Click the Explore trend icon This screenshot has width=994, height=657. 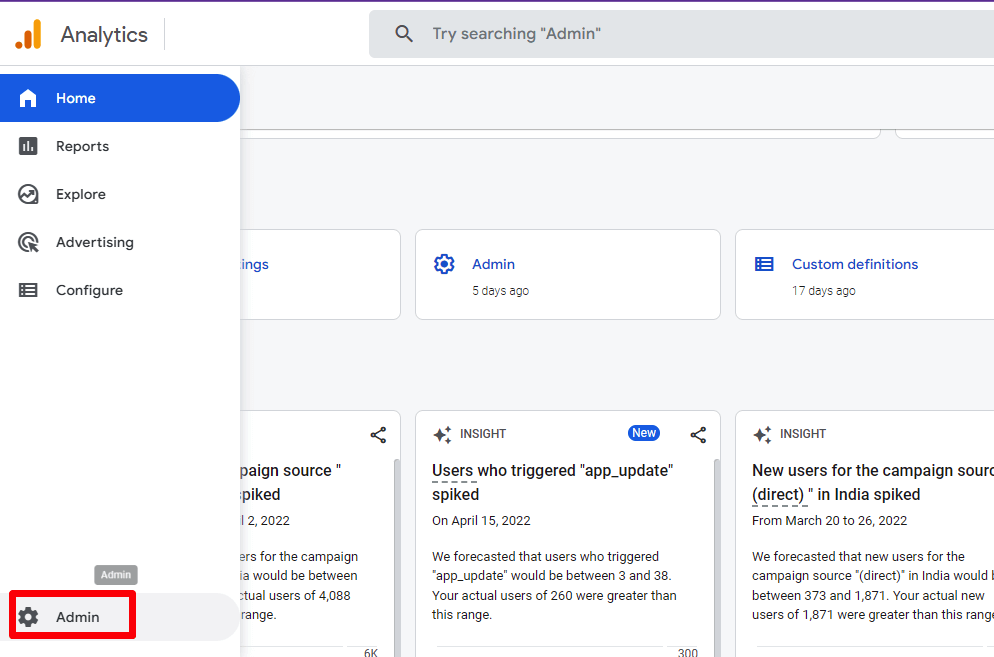[x=28, y=194]
